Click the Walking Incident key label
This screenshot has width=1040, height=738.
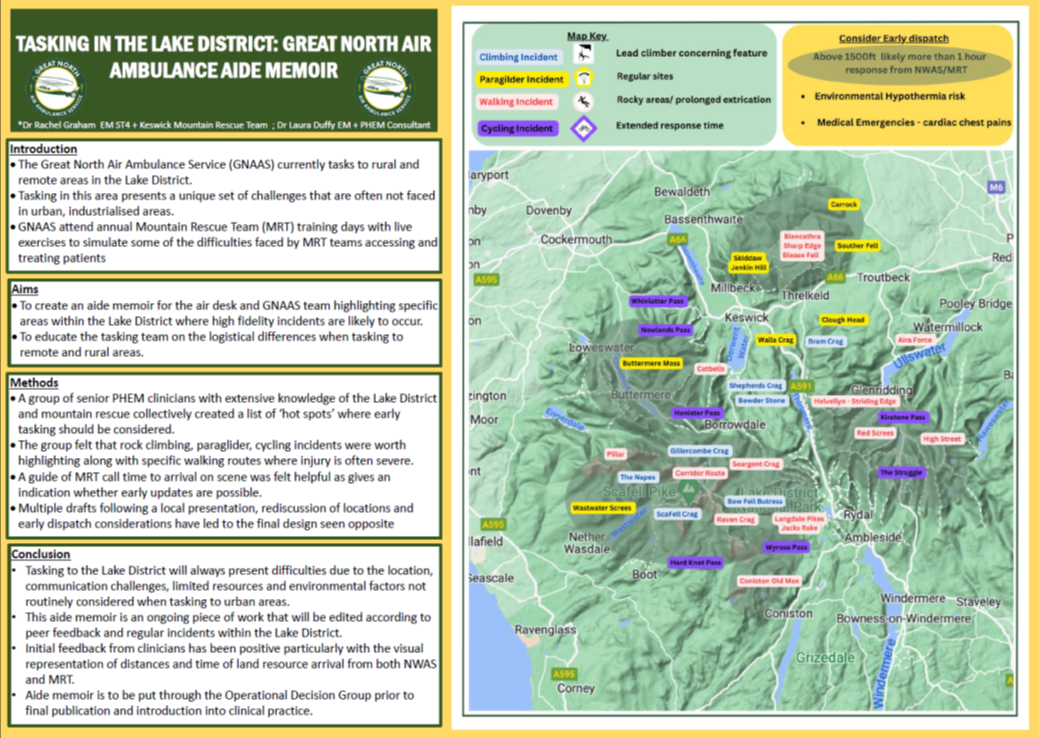point(516,102)
